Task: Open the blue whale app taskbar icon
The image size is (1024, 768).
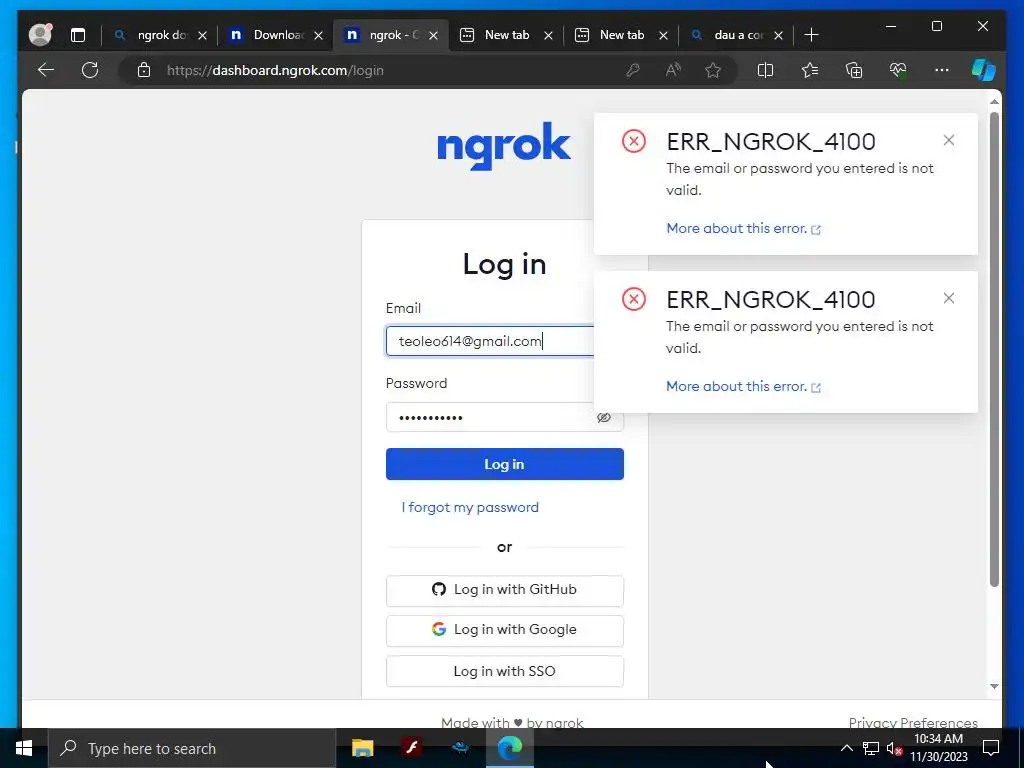Action: click(460, 748)
